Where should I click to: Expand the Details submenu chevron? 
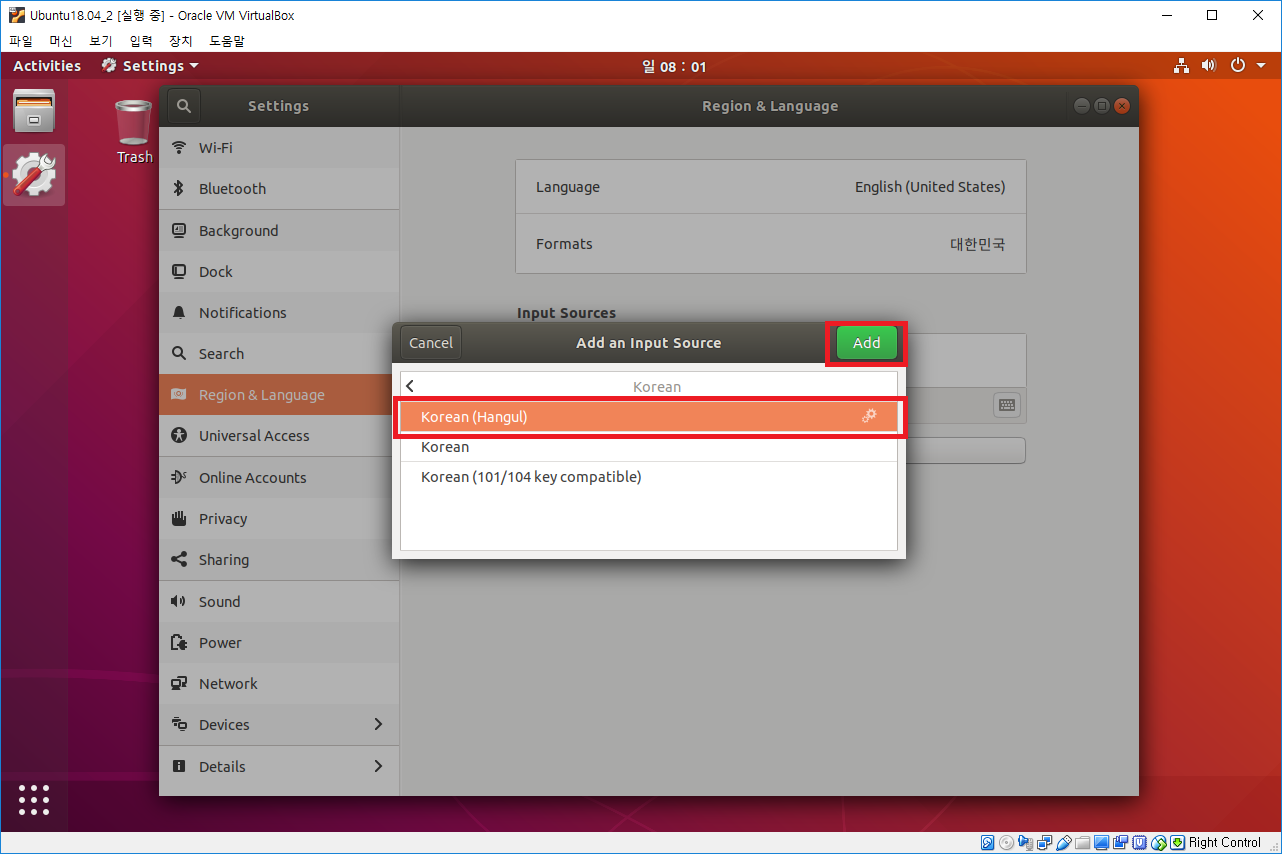tap(378, 766)
